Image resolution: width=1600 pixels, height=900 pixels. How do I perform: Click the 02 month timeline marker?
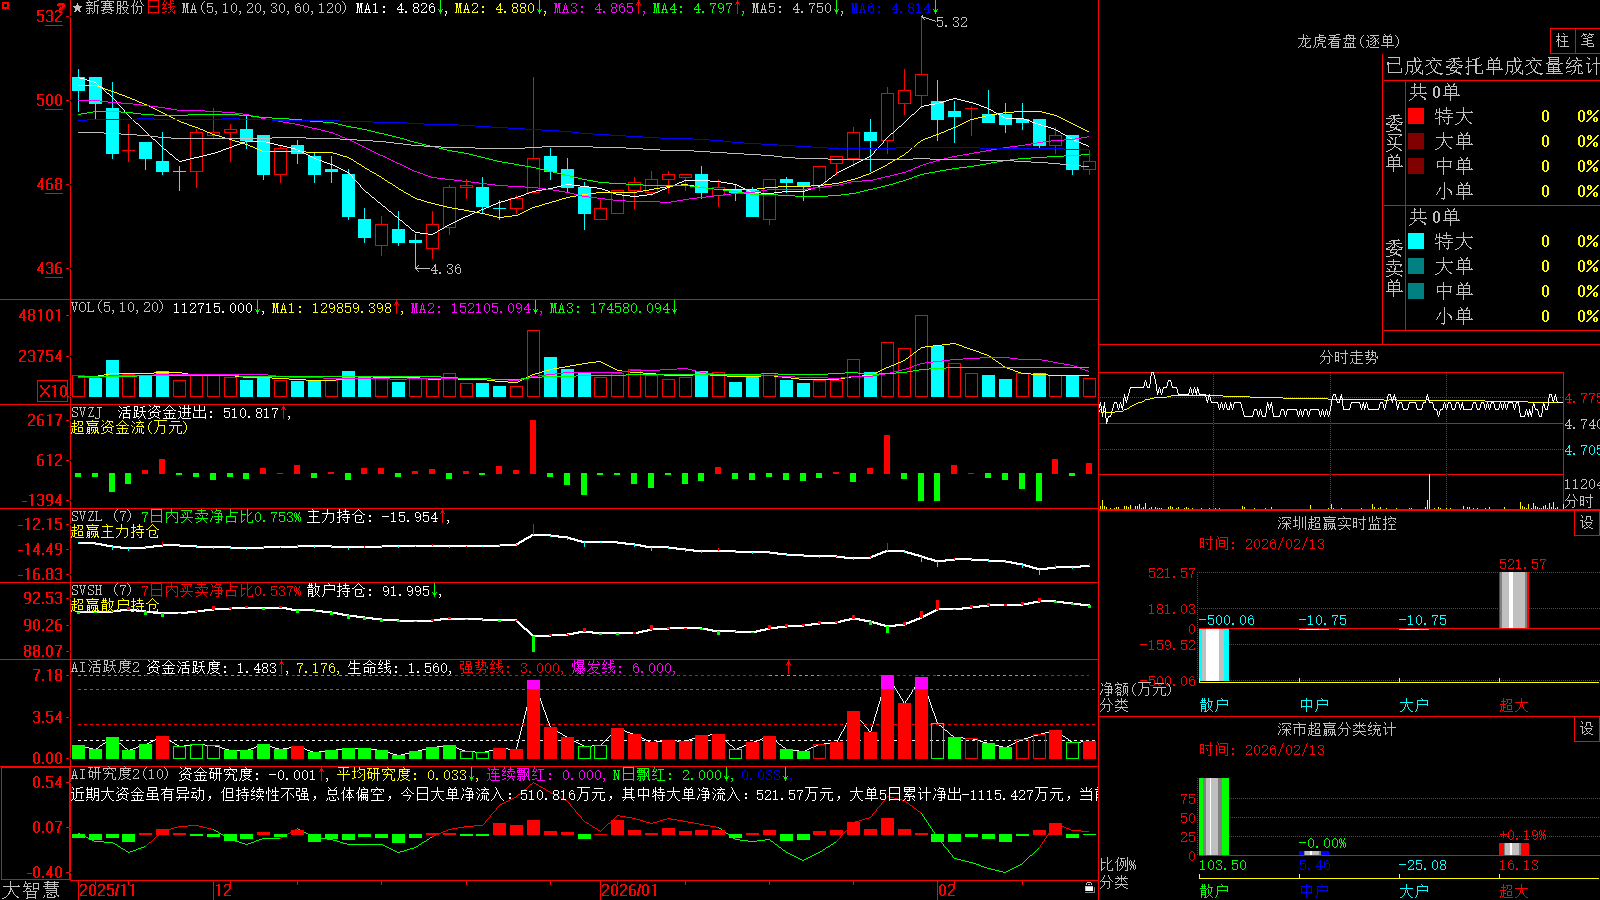947,890
